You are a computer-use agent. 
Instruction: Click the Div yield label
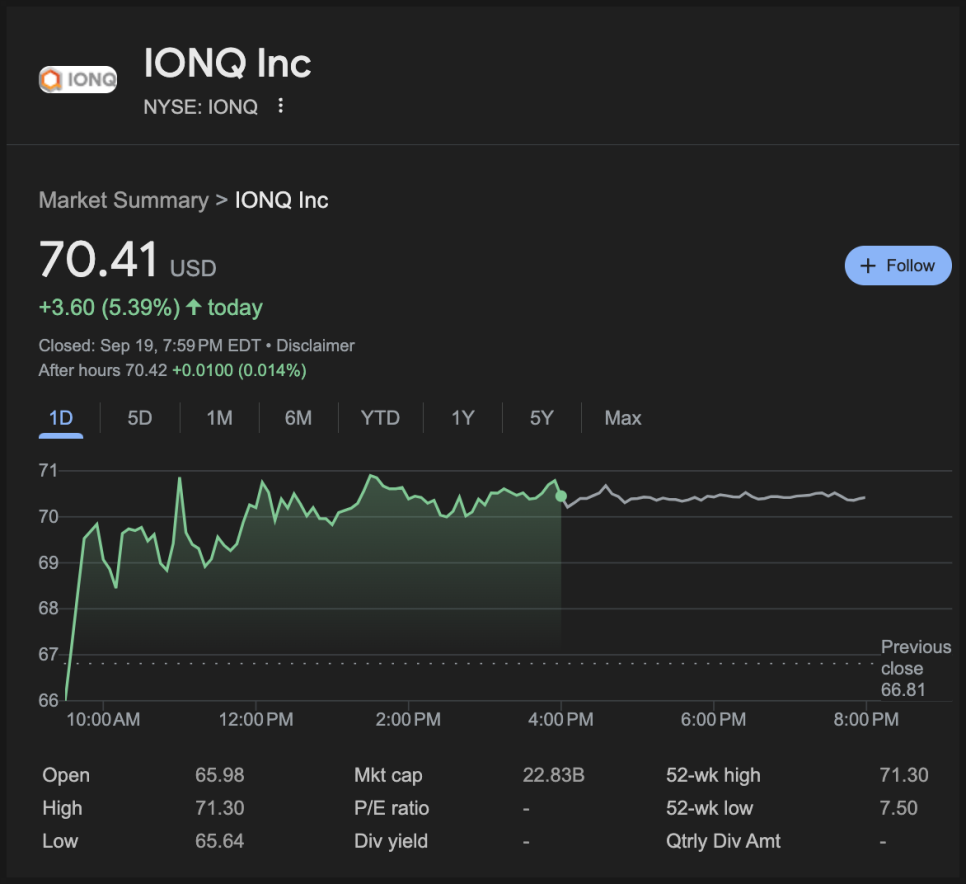[391, 841]
